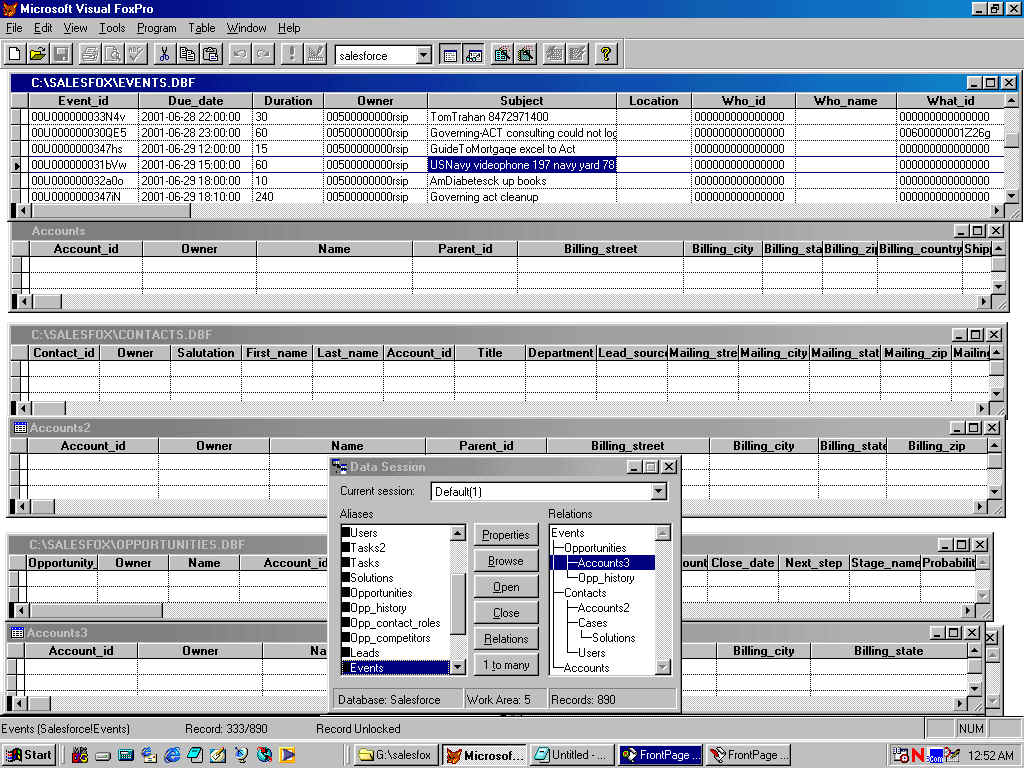The image size is (1024, 768).
Task: Click the Accounts3 window table icon
Action: [x=18, y=632]
